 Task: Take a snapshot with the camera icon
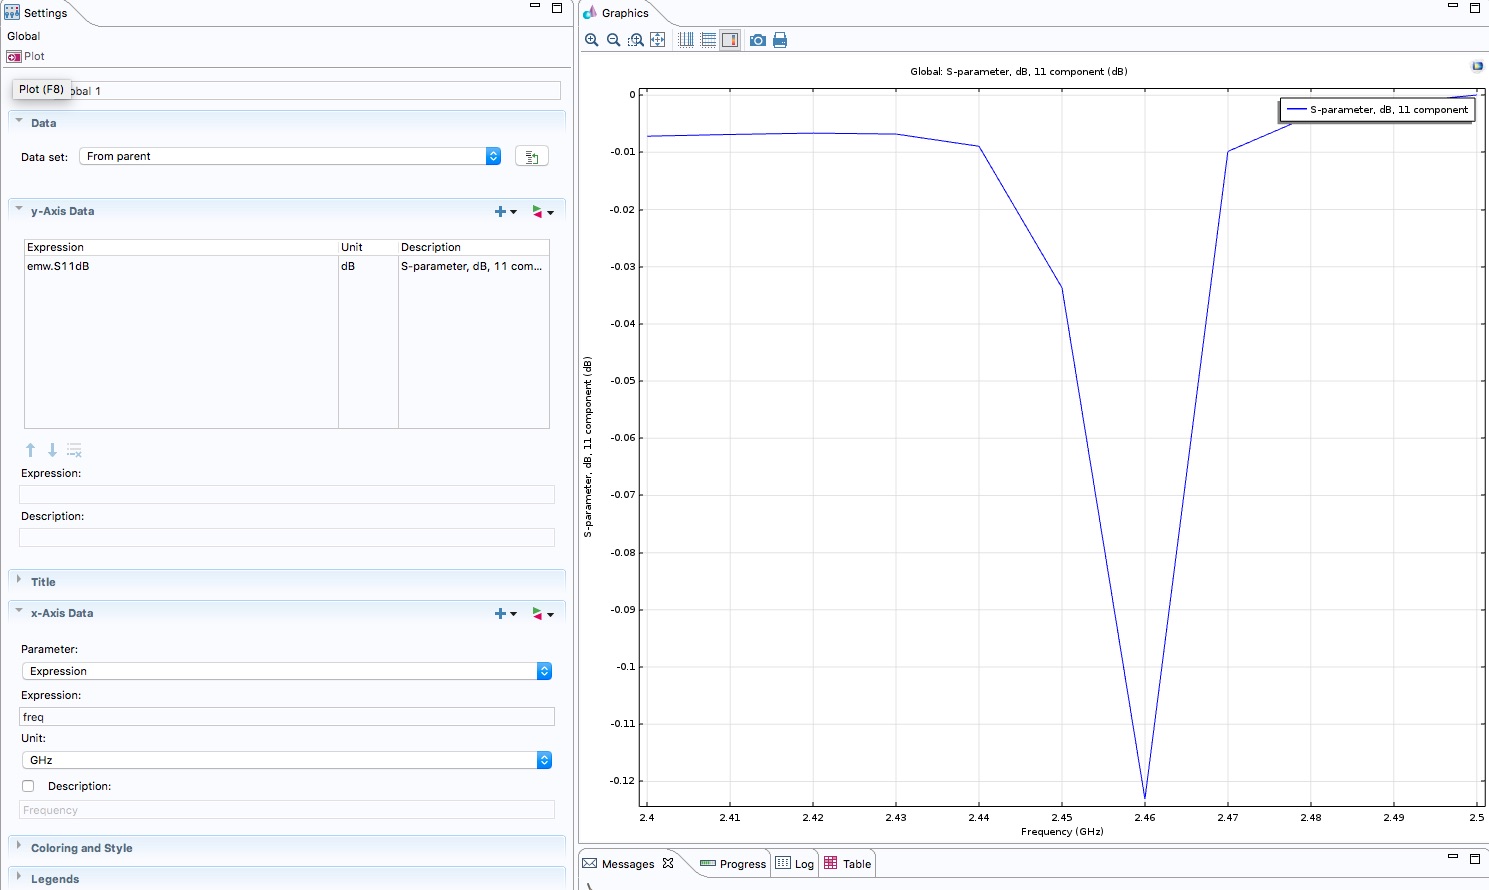(x=758, y=40)
